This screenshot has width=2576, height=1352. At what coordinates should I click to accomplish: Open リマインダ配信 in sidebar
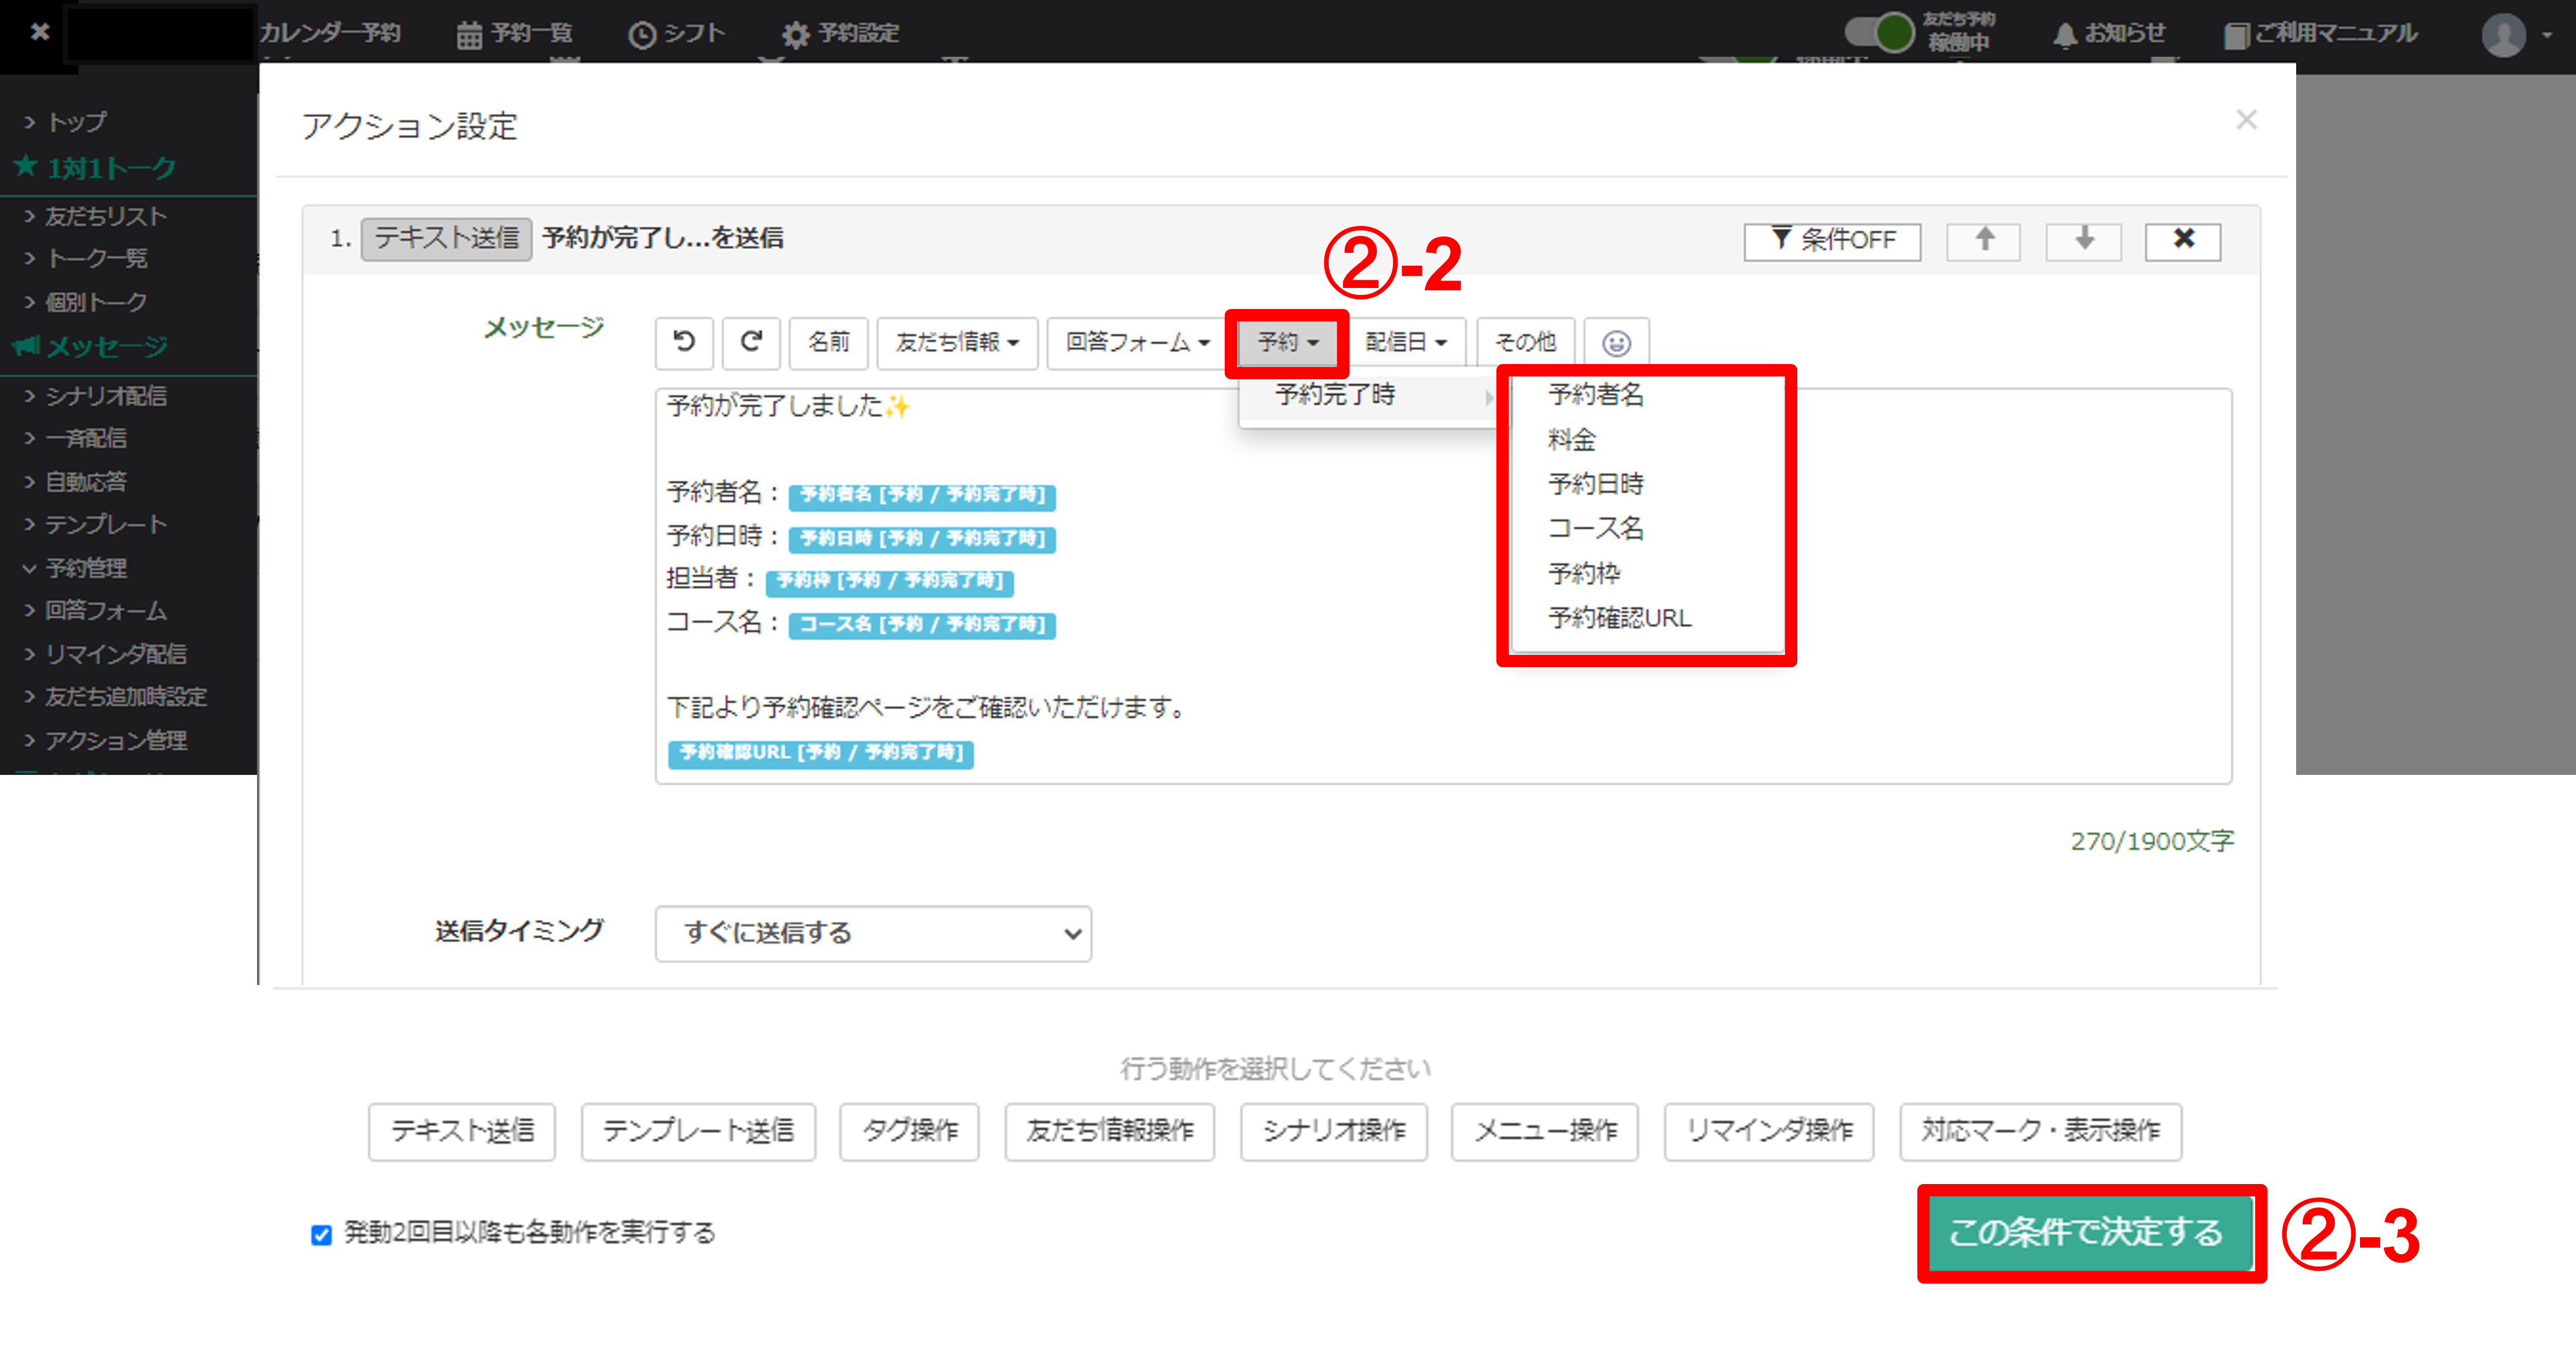click(x=115, y=654)
